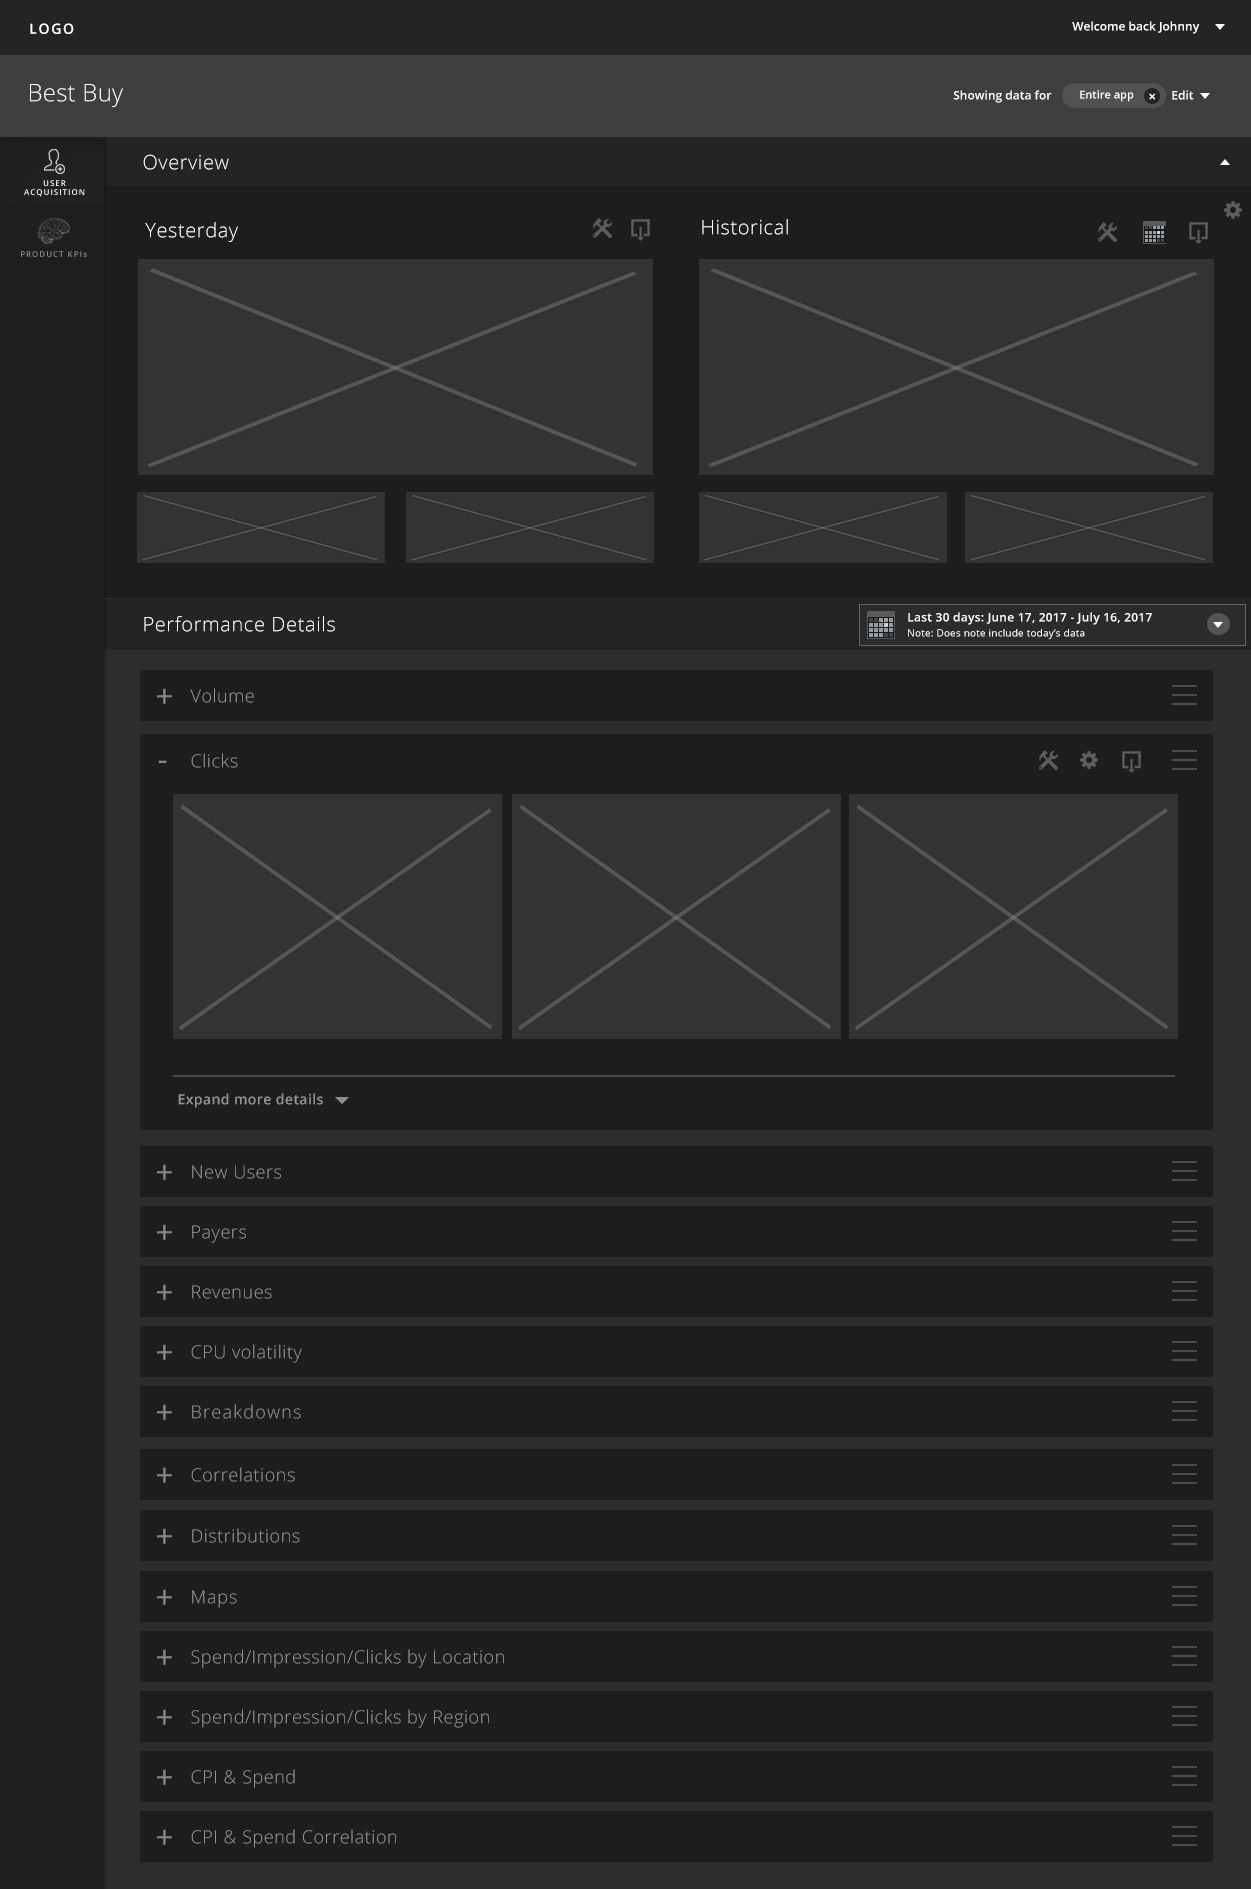Viewport: 1251px width, 1889px height.
Task: Expand the CPU volatility section
Action: coord(165,1352)
